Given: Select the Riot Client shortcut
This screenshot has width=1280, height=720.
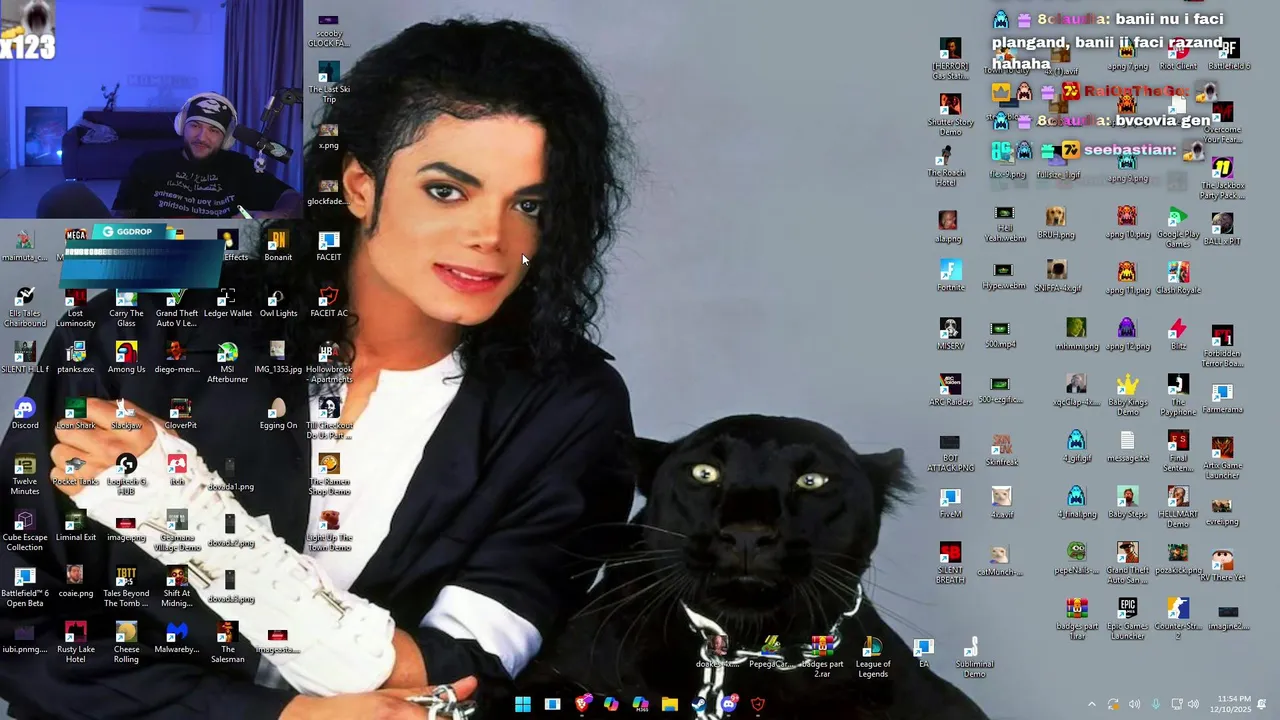Looking at the screenshot, I should point(1178,54).
